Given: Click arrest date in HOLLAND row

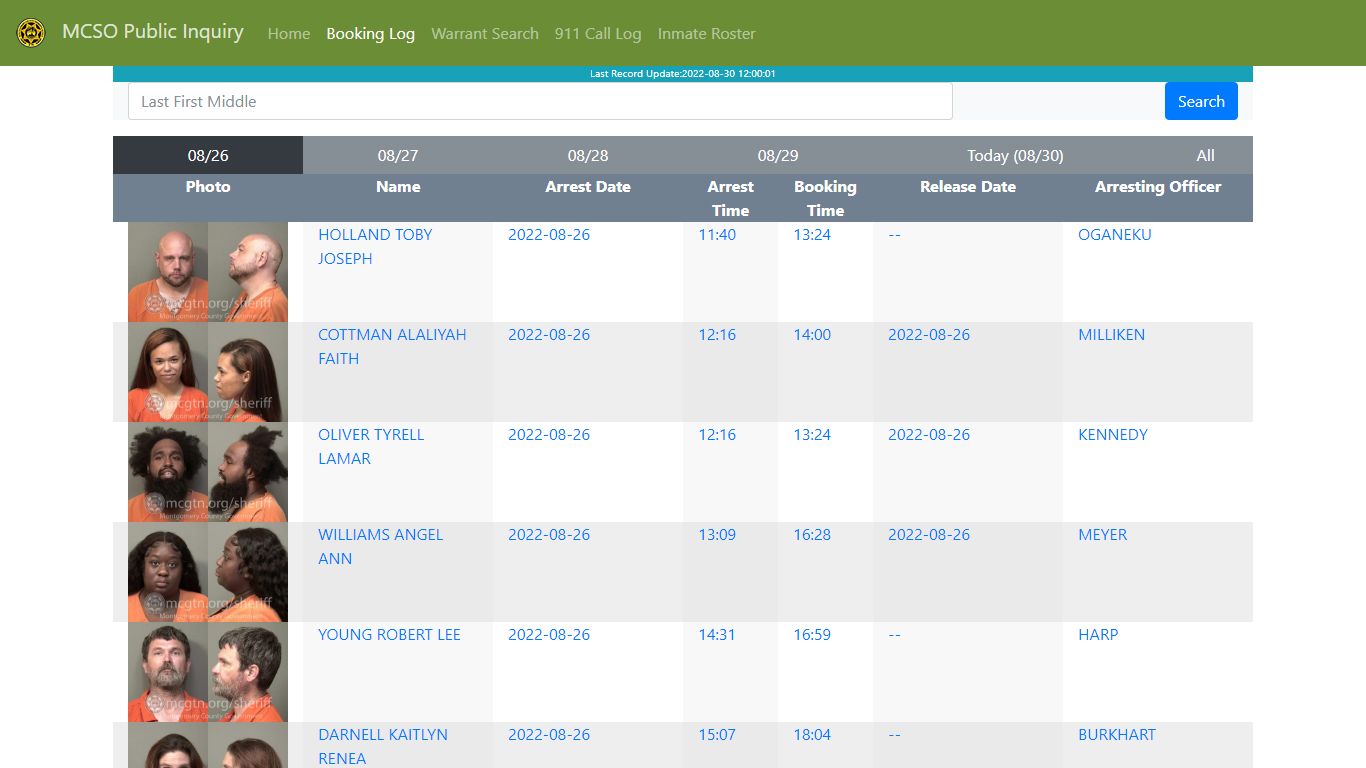Looking at the screenshot, I should (549, 234).
